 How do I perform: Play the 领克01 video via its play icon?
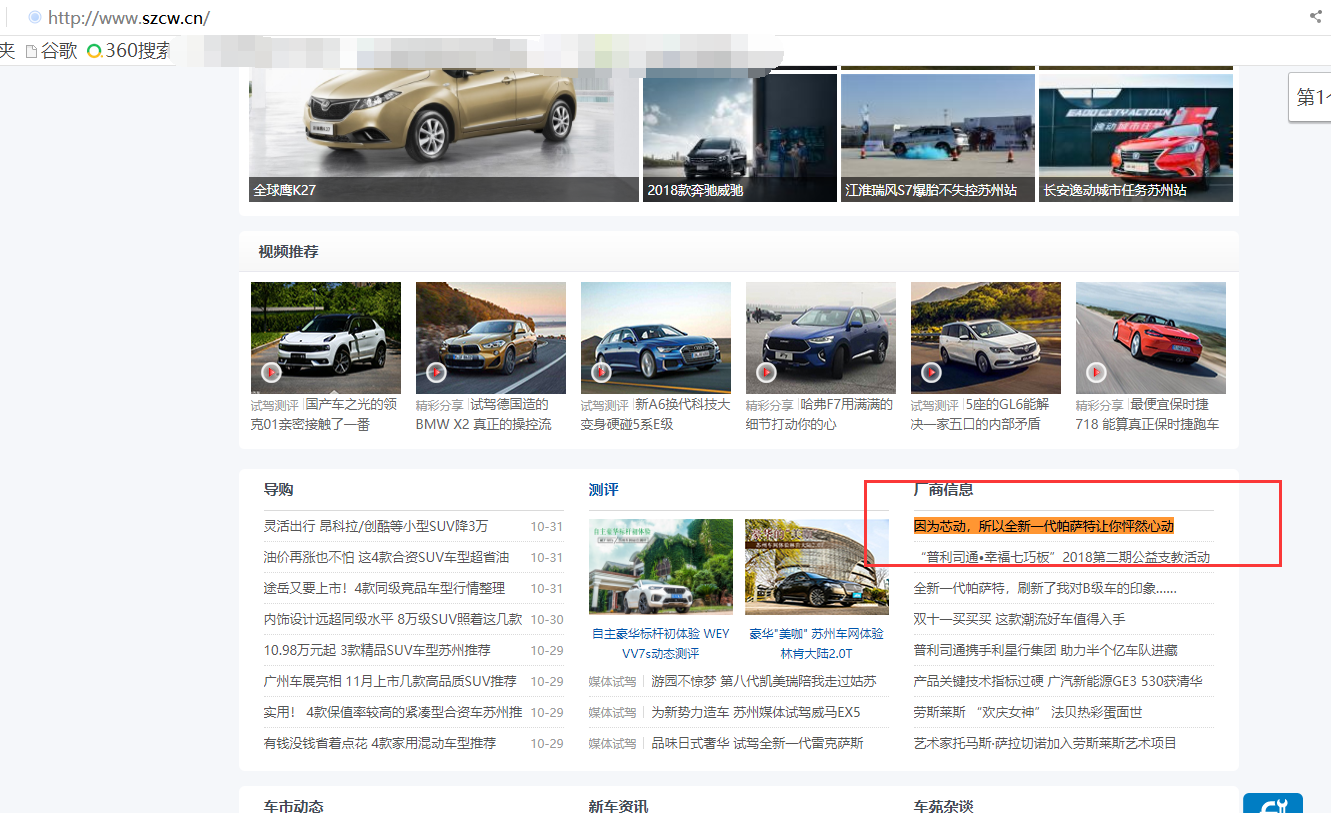click(271, 372)
